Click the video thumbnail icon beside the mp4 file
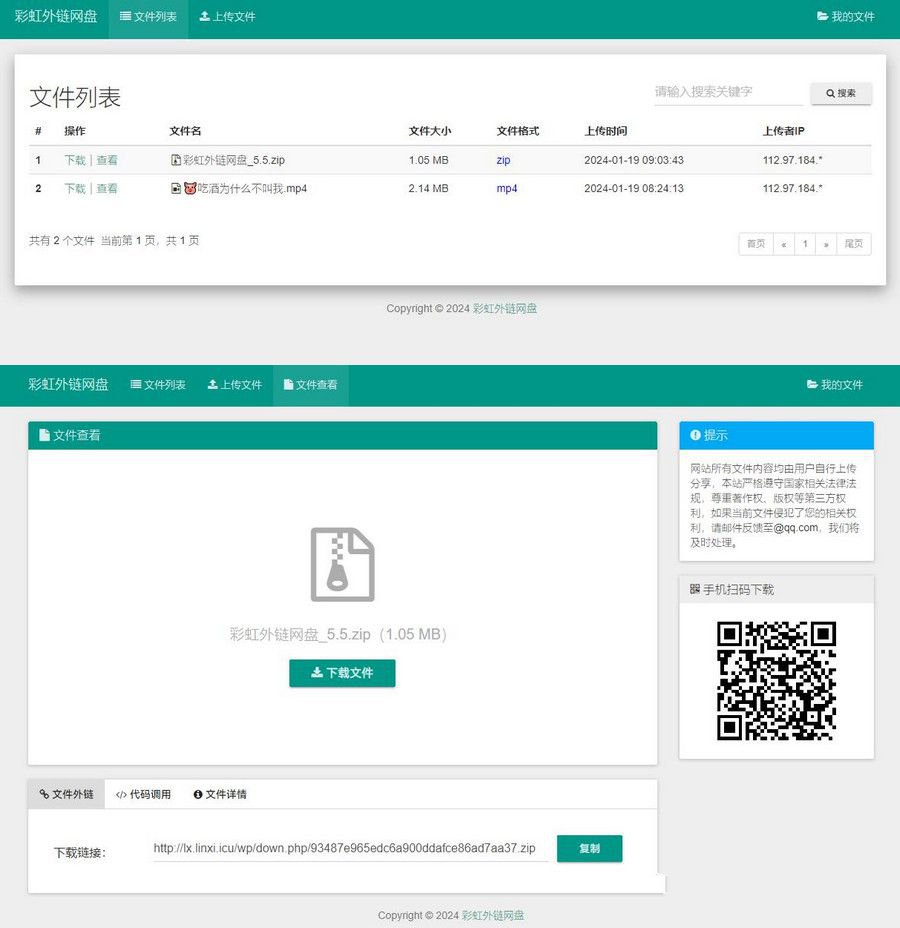This screenshot has height=928, width=900. [x=174, y=186]
